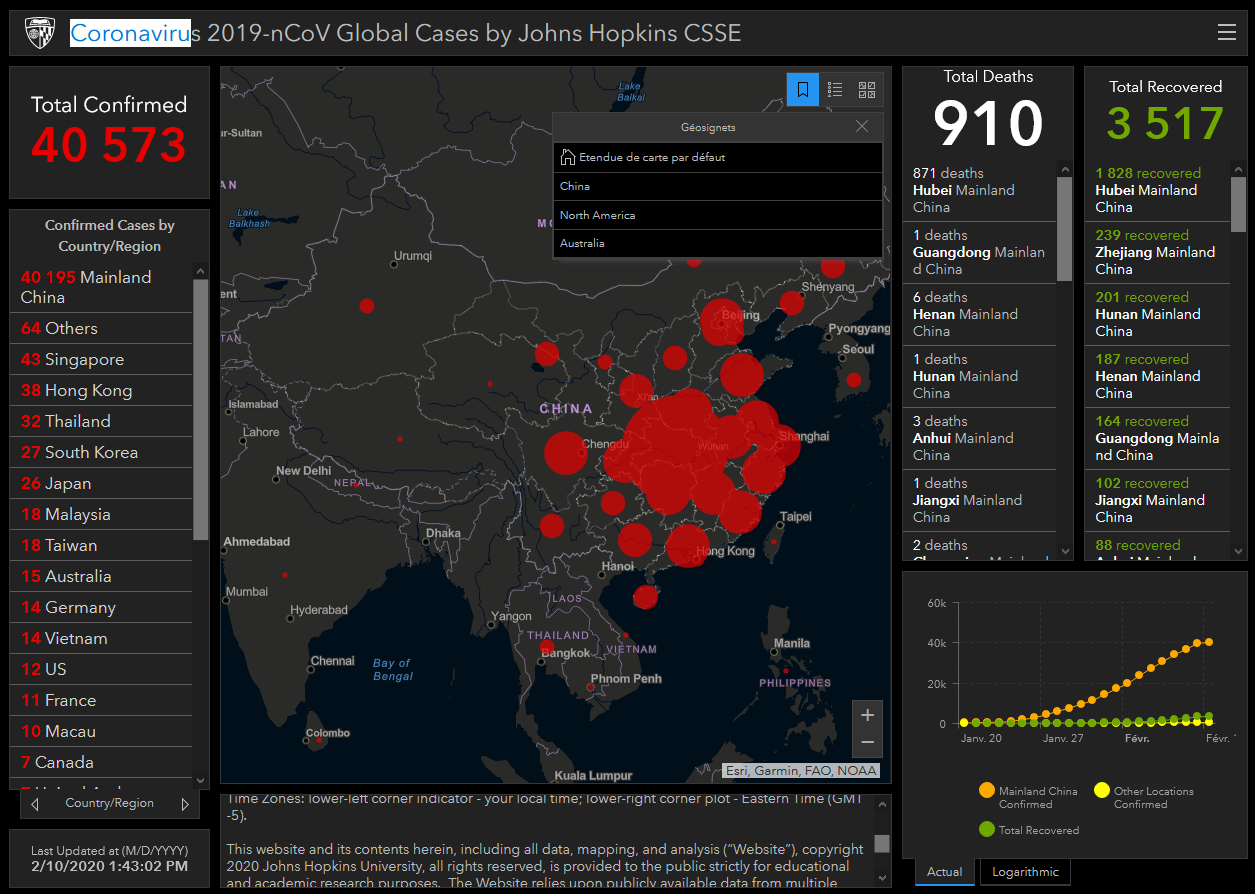Screen dimensions: 1255x894
Task: Select the 10 Macau row
Action: (x=101, y=731)
